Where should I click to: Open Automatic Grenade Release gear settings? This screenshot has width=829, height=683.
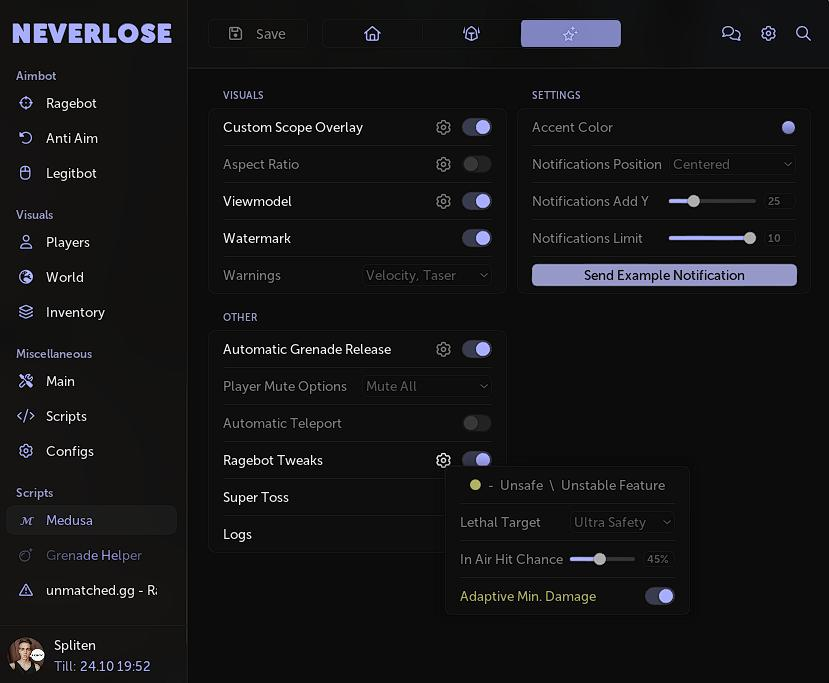(x=443, y=350)
